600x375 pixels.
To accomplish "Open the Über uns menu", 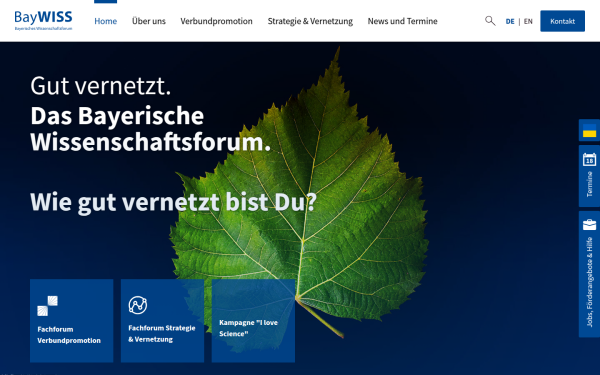I will point(149,21).
